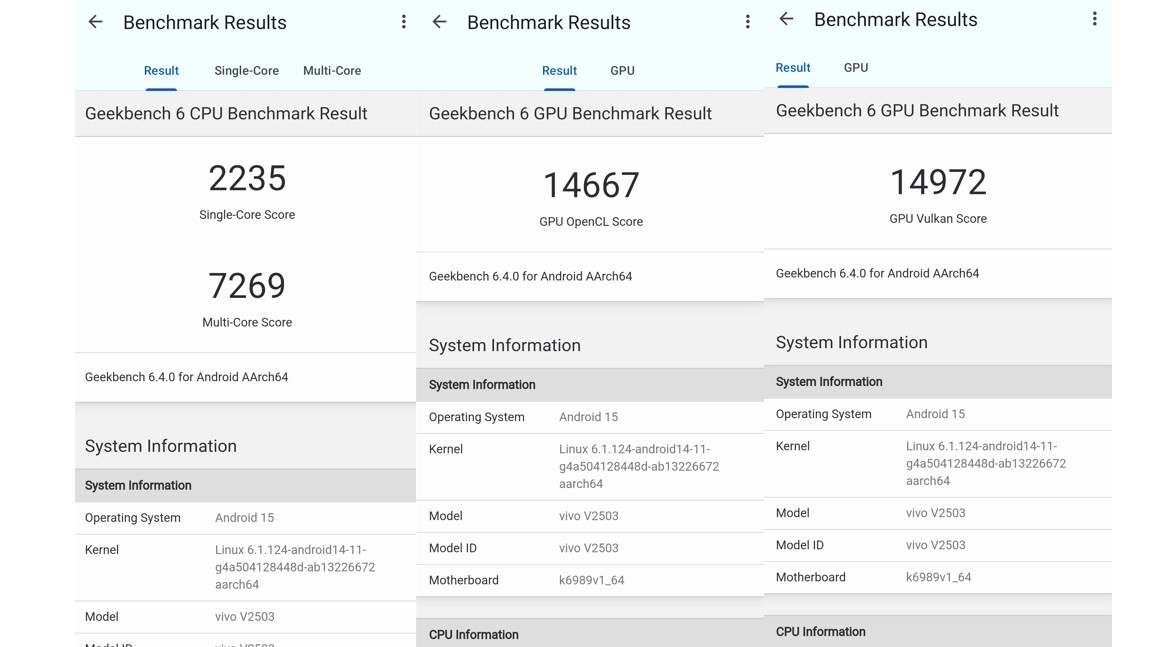Switch to GPU tab on Vulkan screen

pyautogui.click(x=856, y=68)
